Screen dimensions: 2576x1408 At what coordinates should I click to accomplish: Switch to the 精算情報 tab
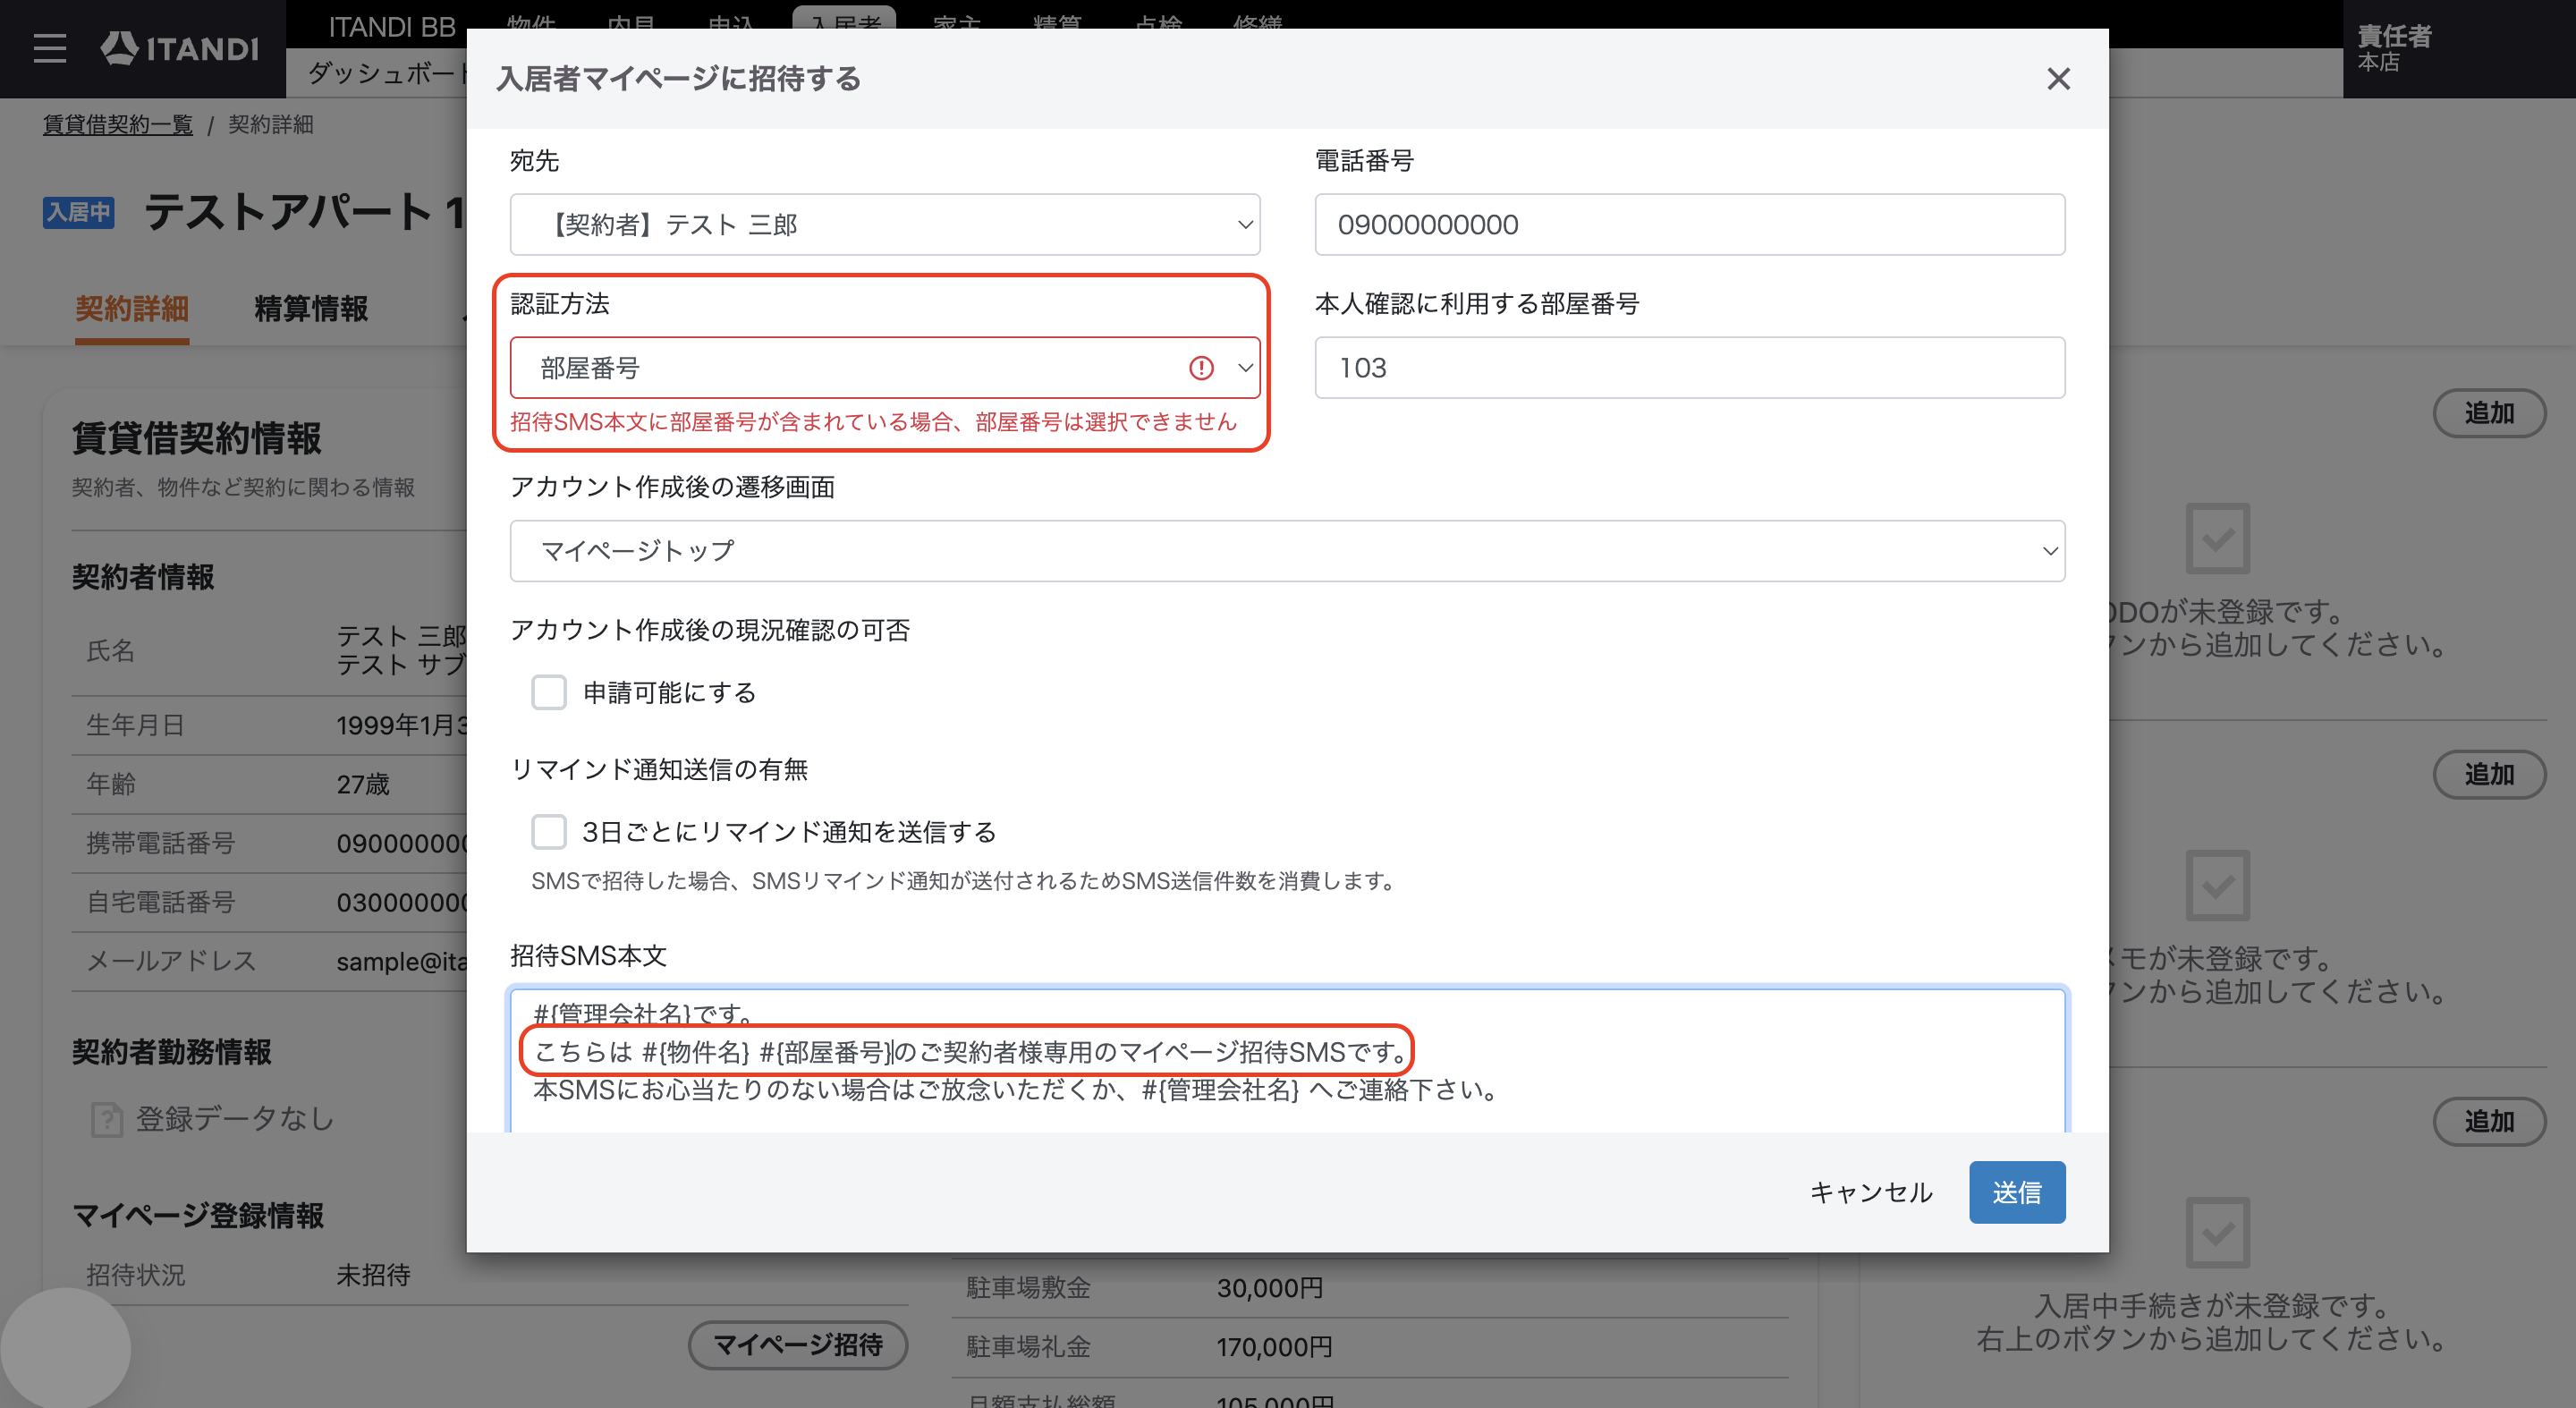(x=311, y=309)
